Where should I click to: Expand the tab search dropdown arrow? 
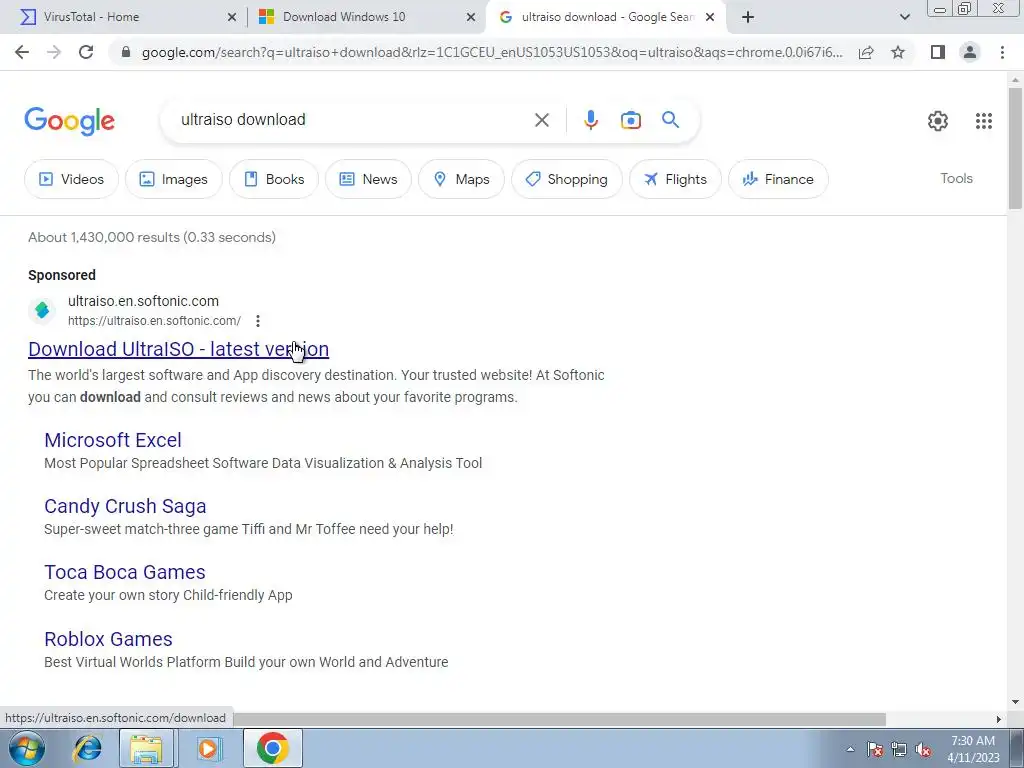tap(904, 17)
